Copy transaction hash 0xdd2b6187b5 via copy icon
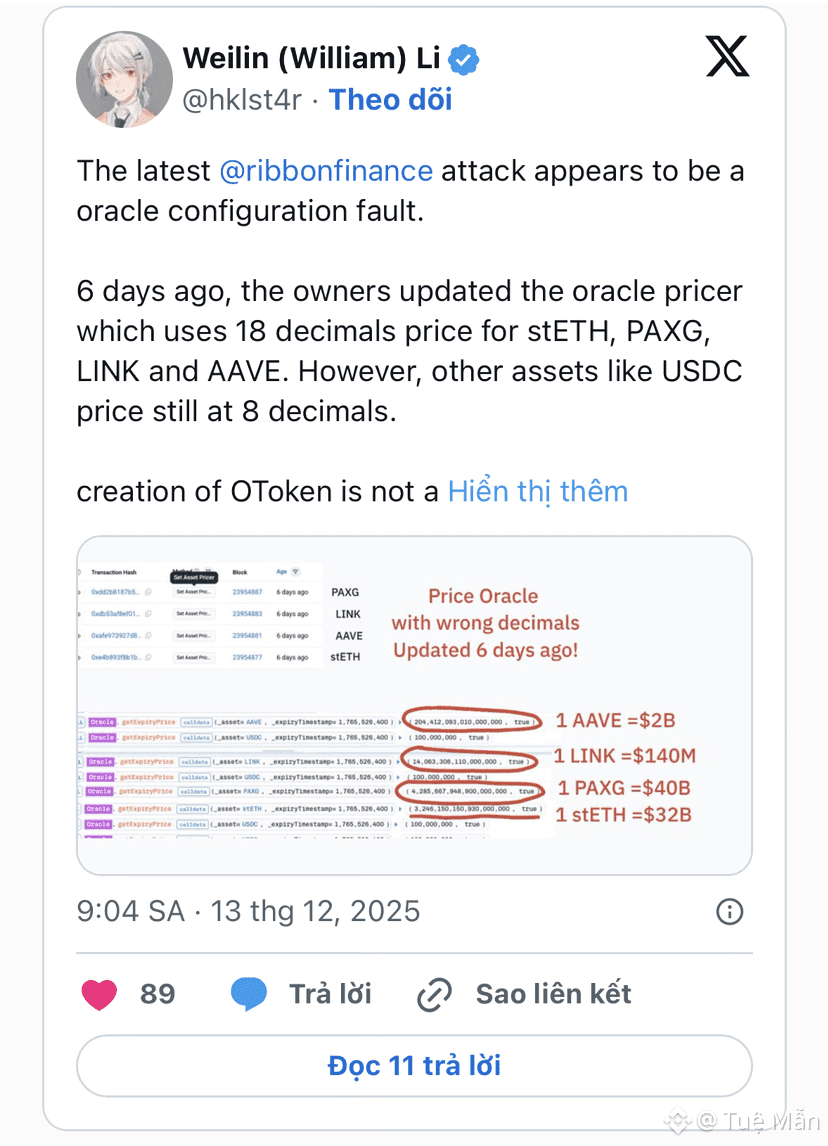The image size is (828, 1146). click(x=148, y=592)
